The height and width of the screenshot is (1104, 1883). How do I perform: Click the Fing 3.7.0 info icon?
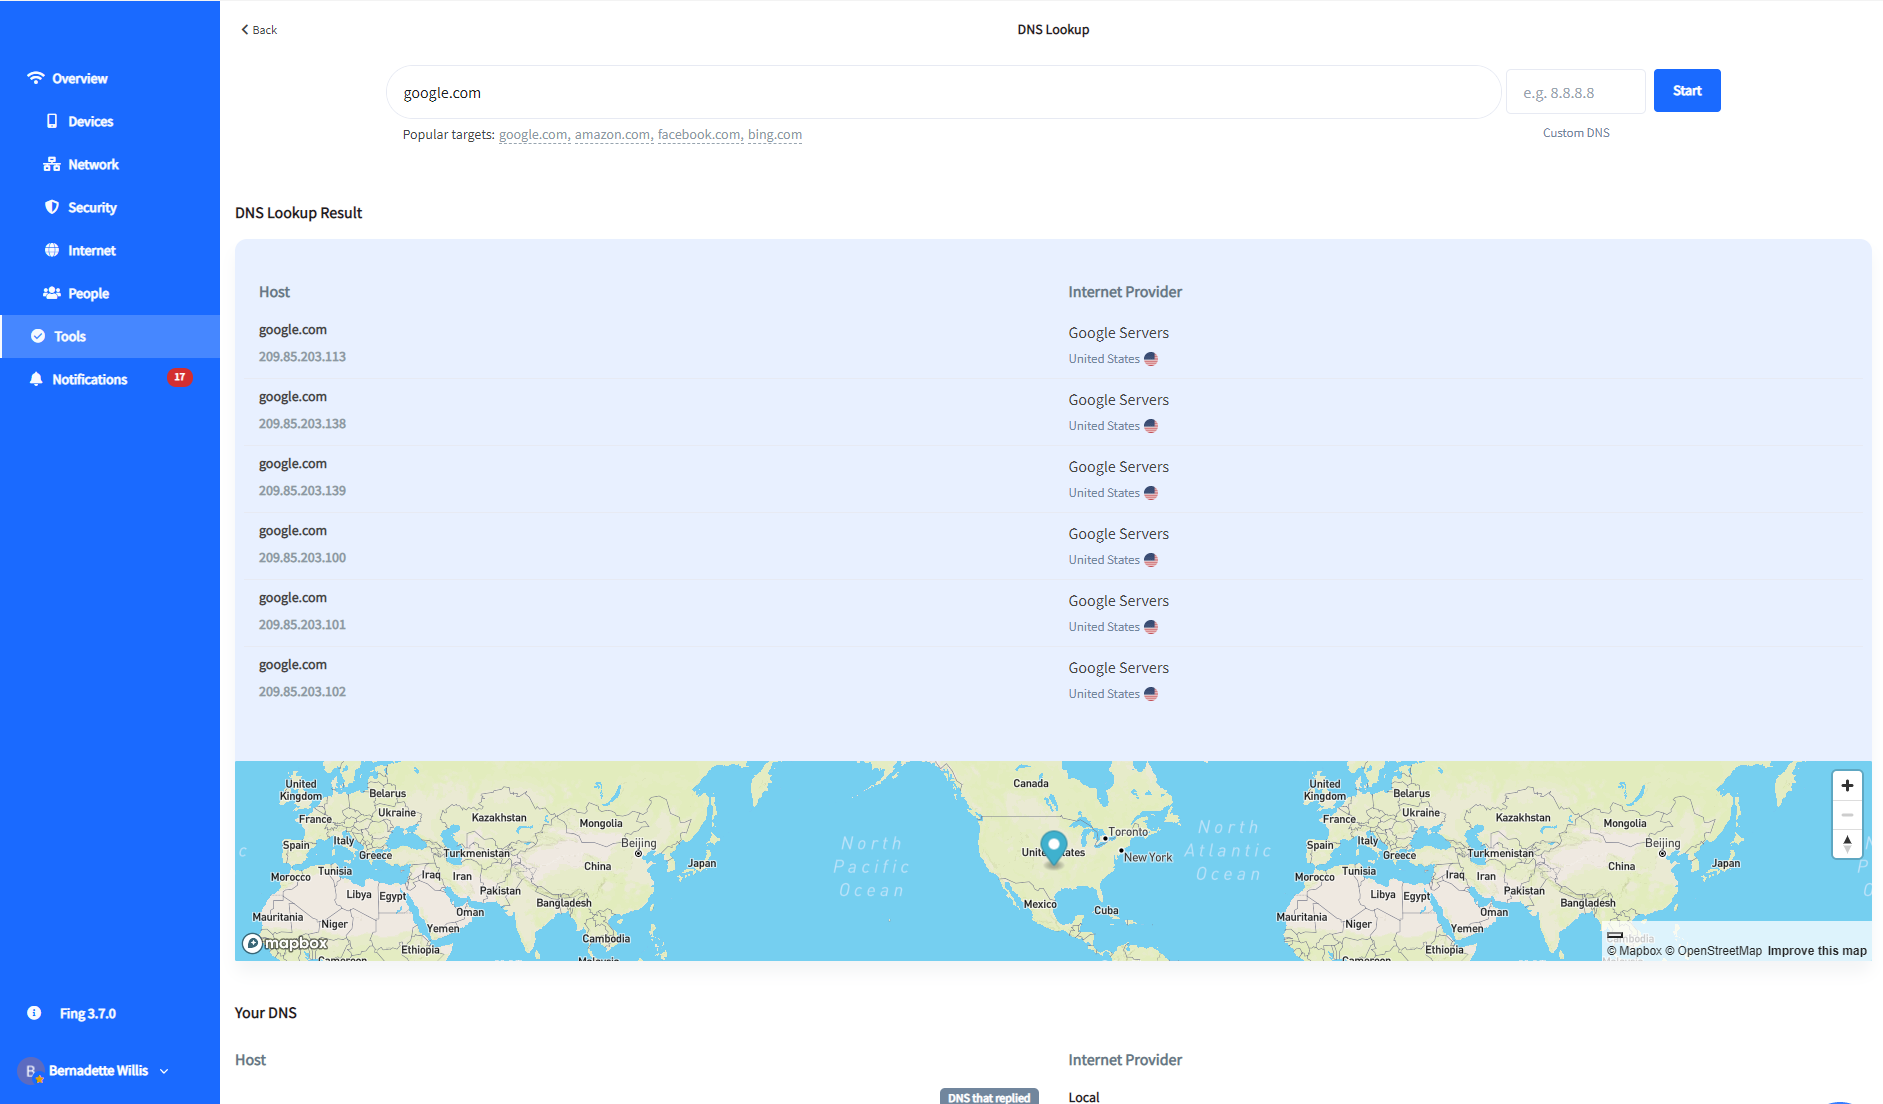tap(34, 1013)
